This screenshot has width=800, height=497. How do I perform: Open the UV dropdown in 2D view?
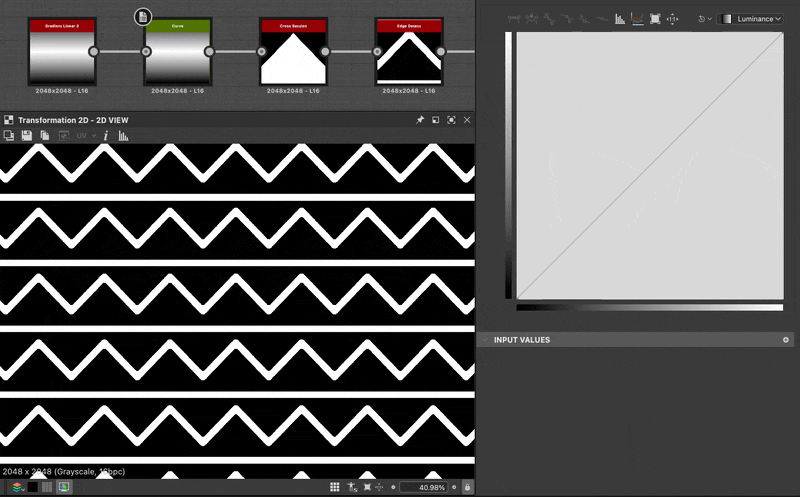pyautogui.click(x=86, y=136)
